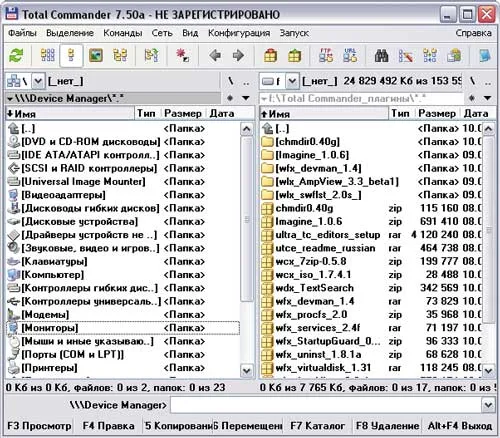Image resolution: width=500 pixels, height=438 pixels.
Task: Click the F8 Удаление button
Action: pyautogui.click(x=387, y=426)
